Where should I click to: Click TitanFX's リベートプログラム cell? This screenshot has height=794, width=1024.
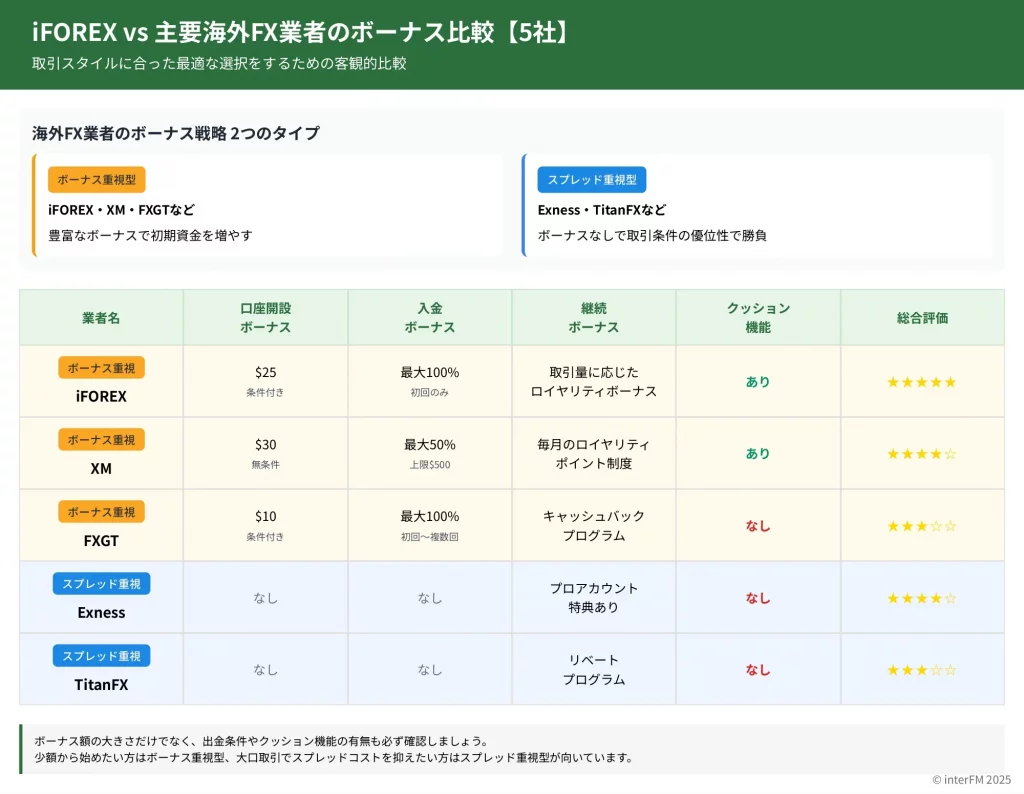pyautogui.click(x=594, y=670)
